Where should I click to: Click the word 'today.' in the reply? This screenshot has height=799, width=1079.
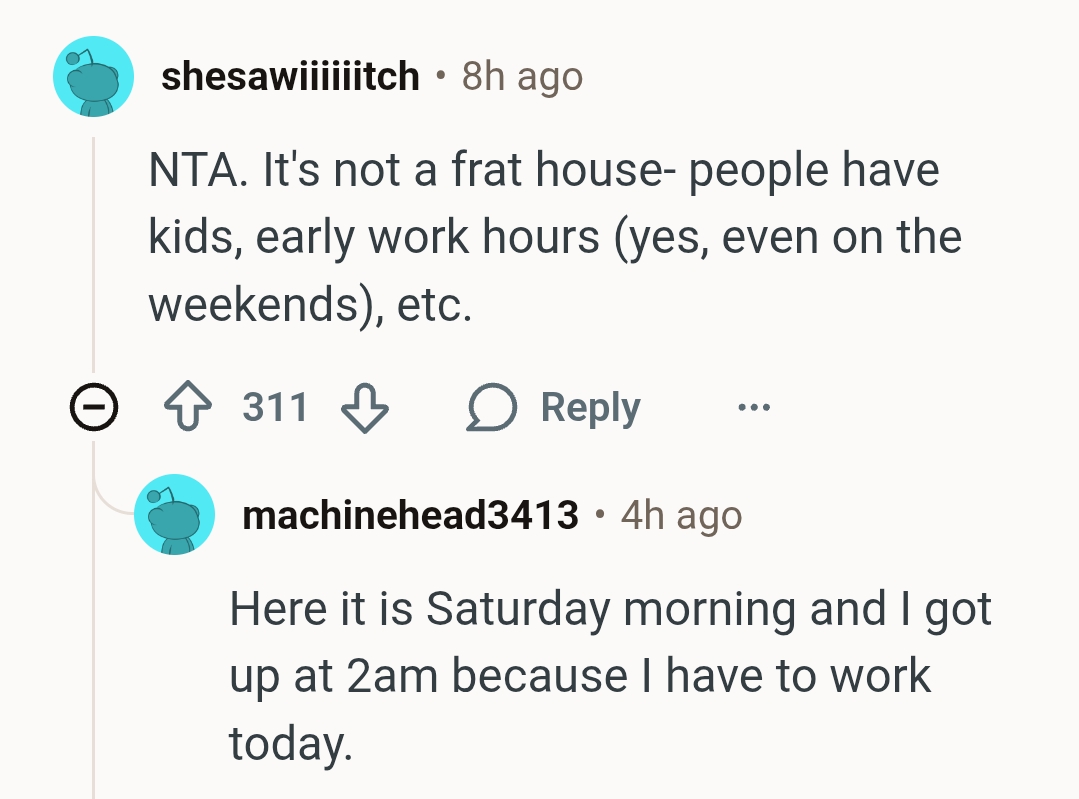click(x=291, y=742)
